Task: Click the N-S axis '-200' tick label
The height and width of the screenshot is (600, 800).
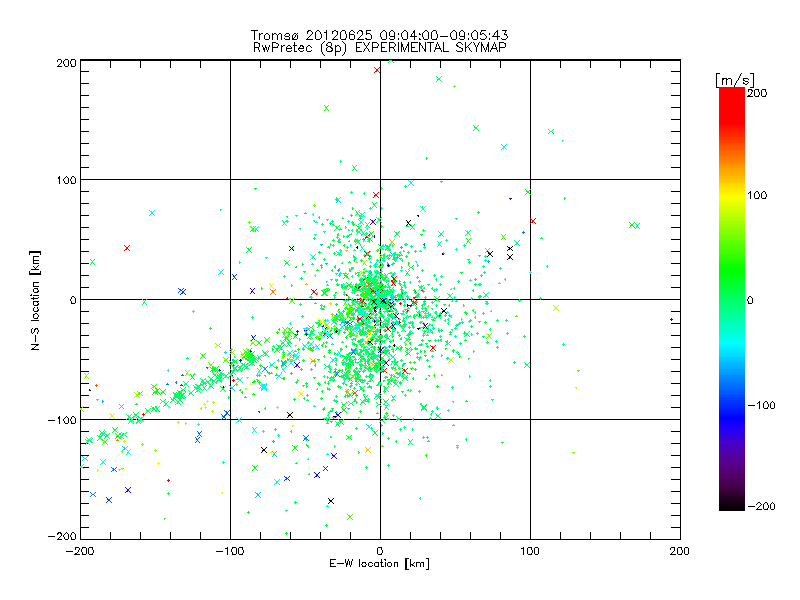Action: pos(62,536)
